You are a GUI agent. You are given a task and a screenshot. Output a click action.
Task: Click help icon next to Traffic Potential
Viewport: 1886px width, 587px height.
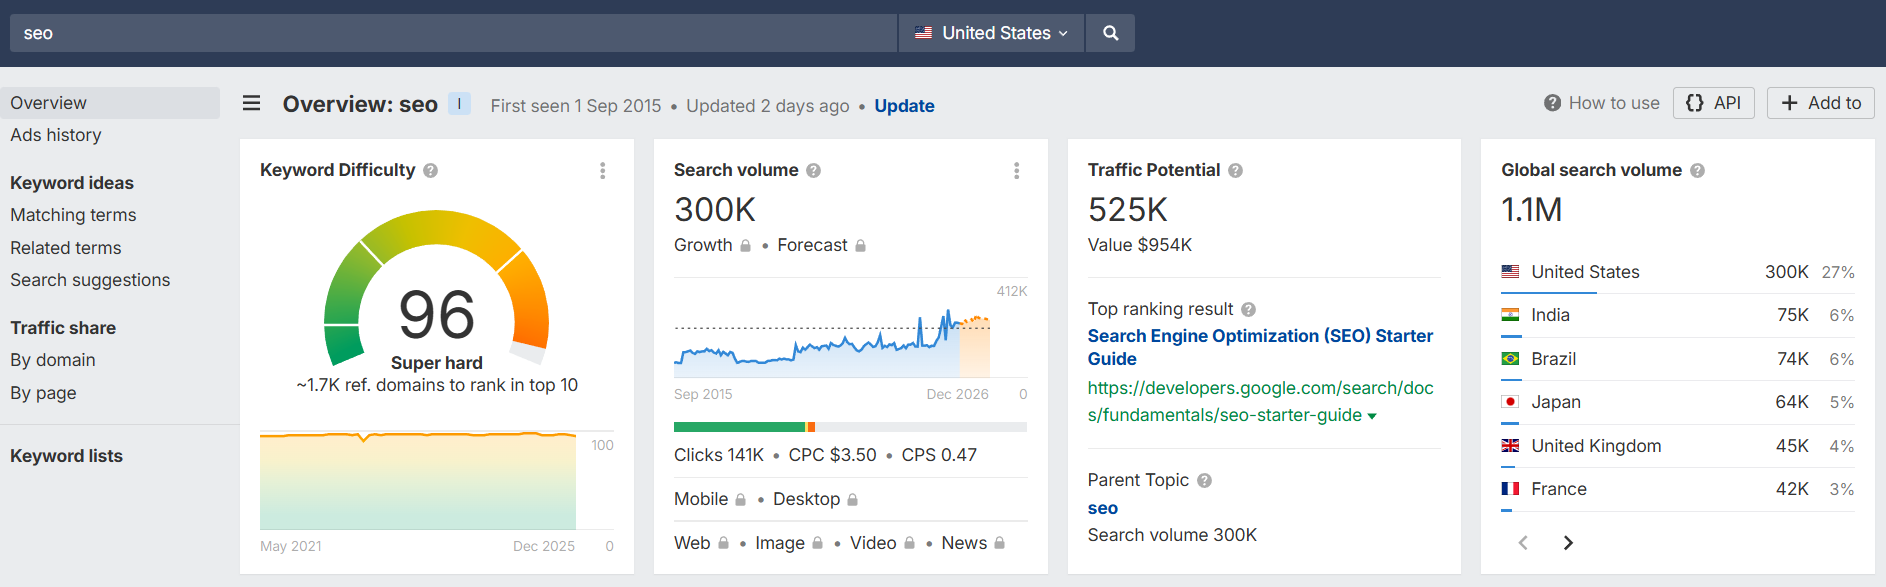(x=1235, y=171)
